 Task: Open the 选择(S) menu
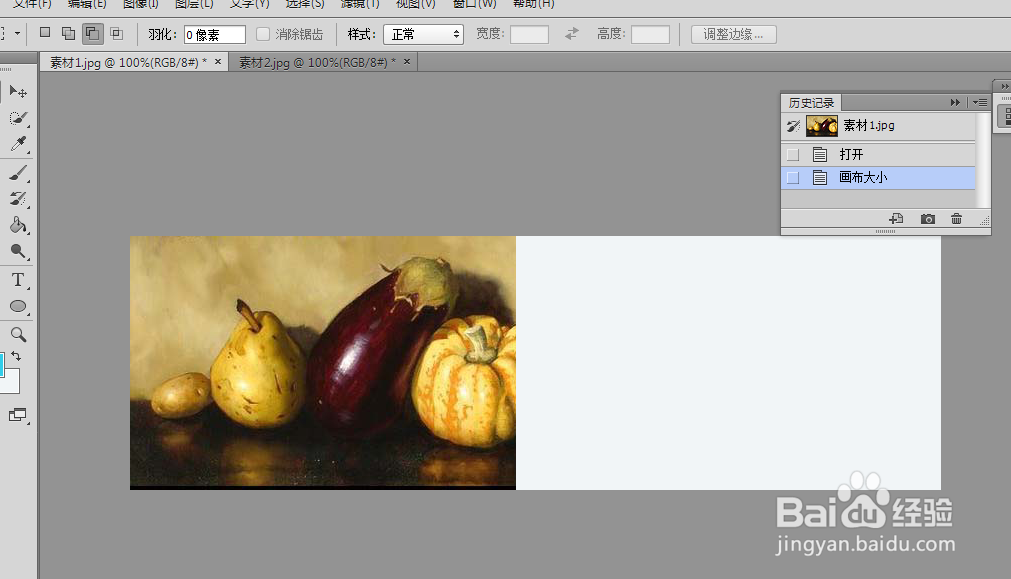pyautogui.click(x=305, y=5)
